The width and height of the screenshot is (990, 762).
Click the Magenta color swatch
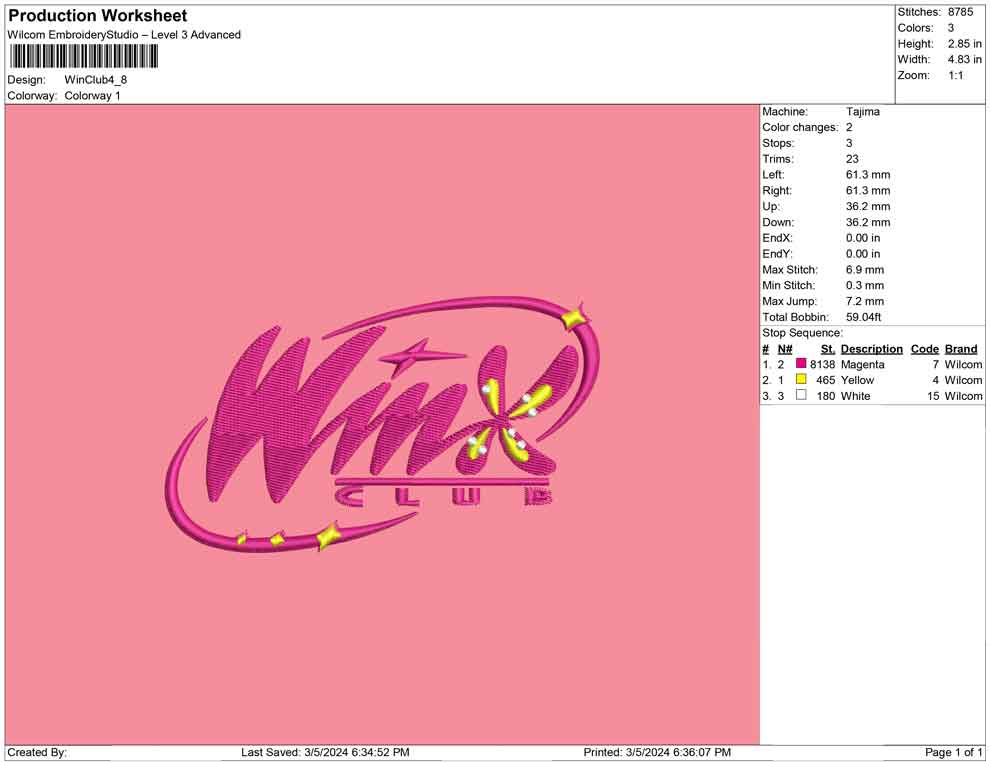point(801,364)
